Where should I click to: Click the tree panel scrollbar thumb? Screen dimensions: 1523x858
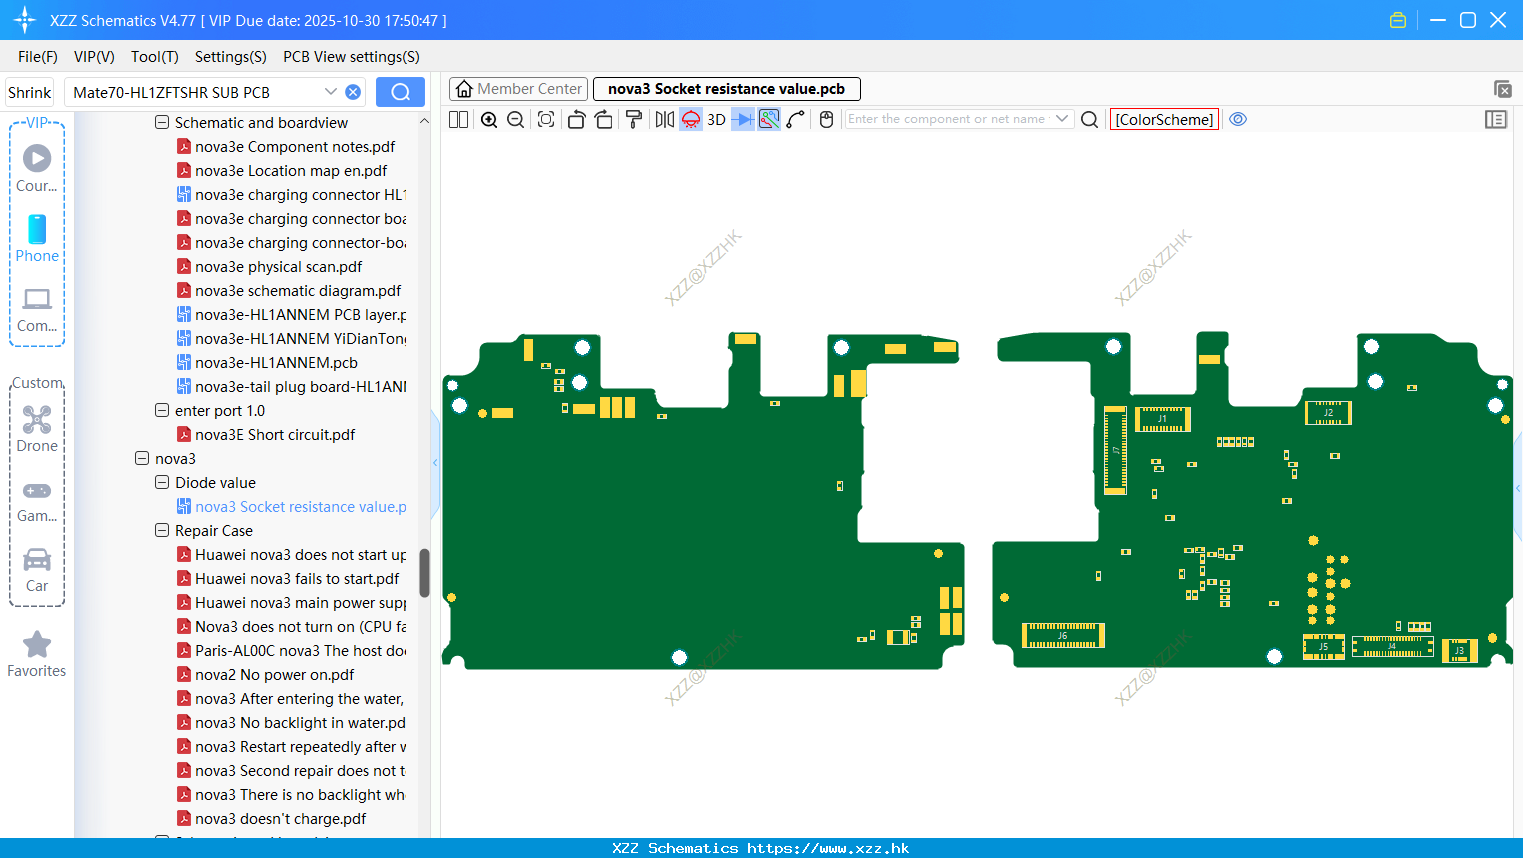click(424, 573)
